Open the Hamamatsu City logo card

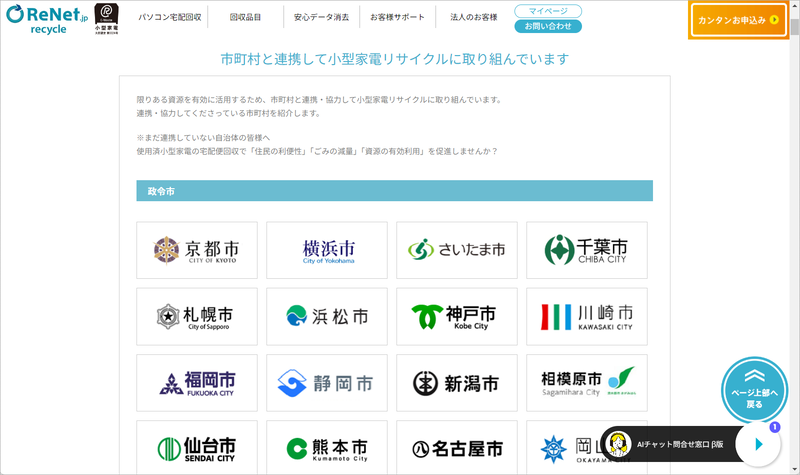click(x=327, y=316)
